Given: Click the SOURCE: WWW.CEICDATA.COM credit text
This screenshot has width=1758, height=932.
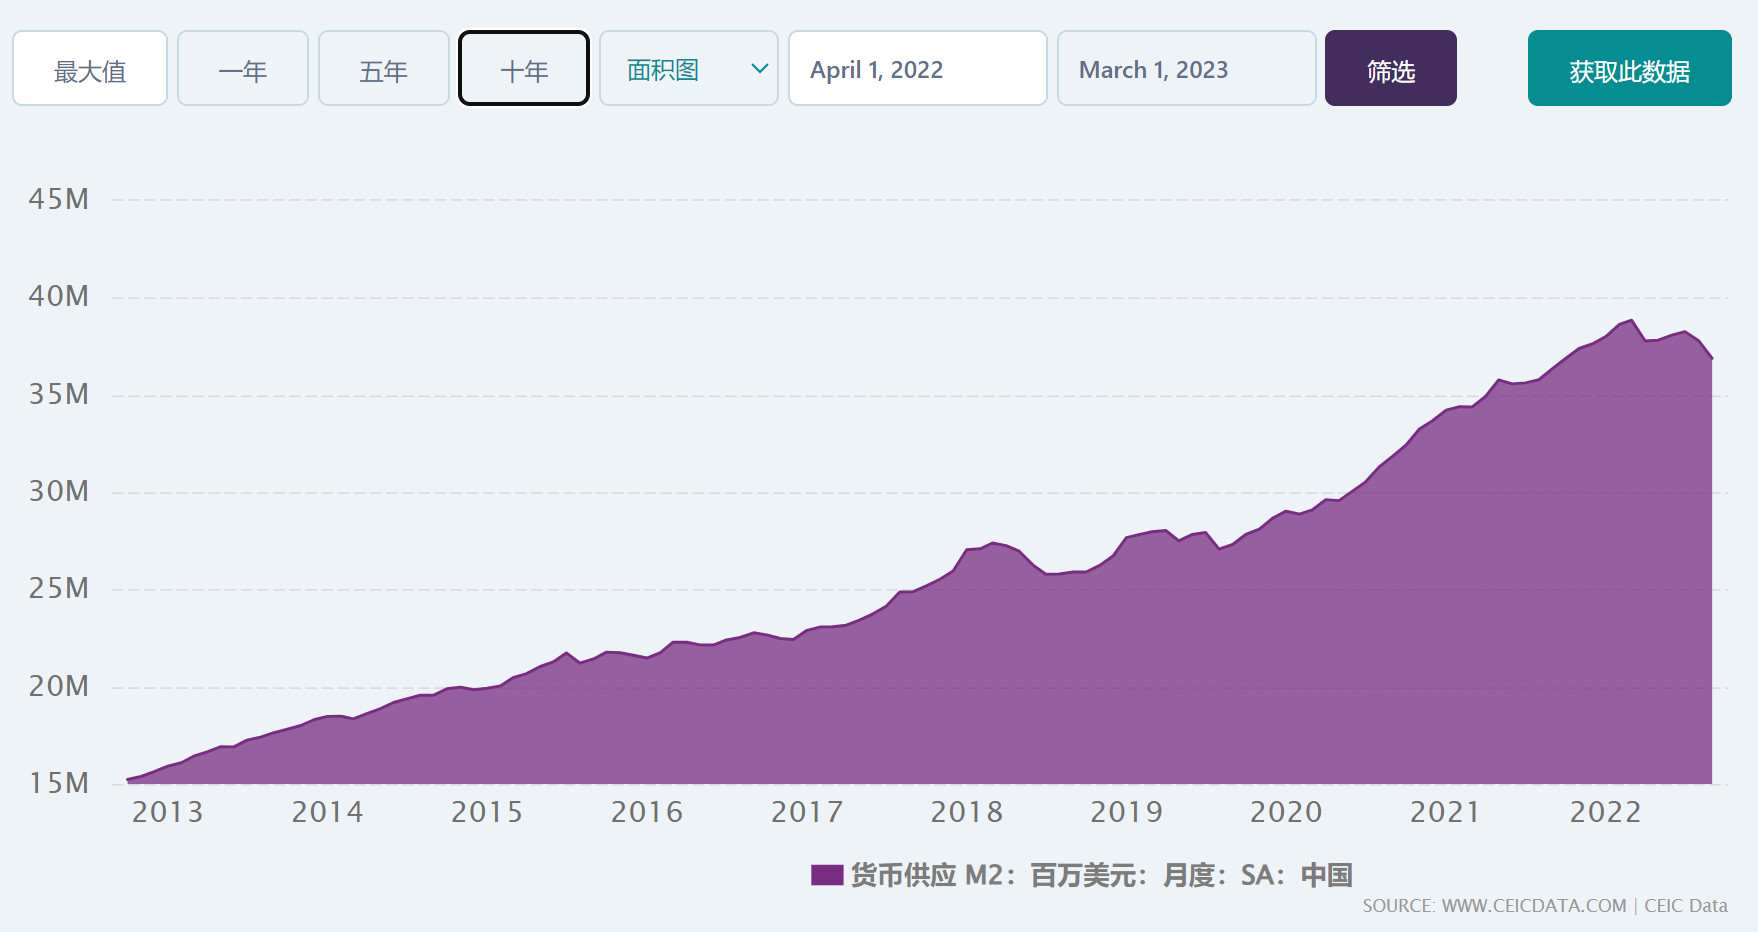Looking at the screenshot, I should (1494, 906).
